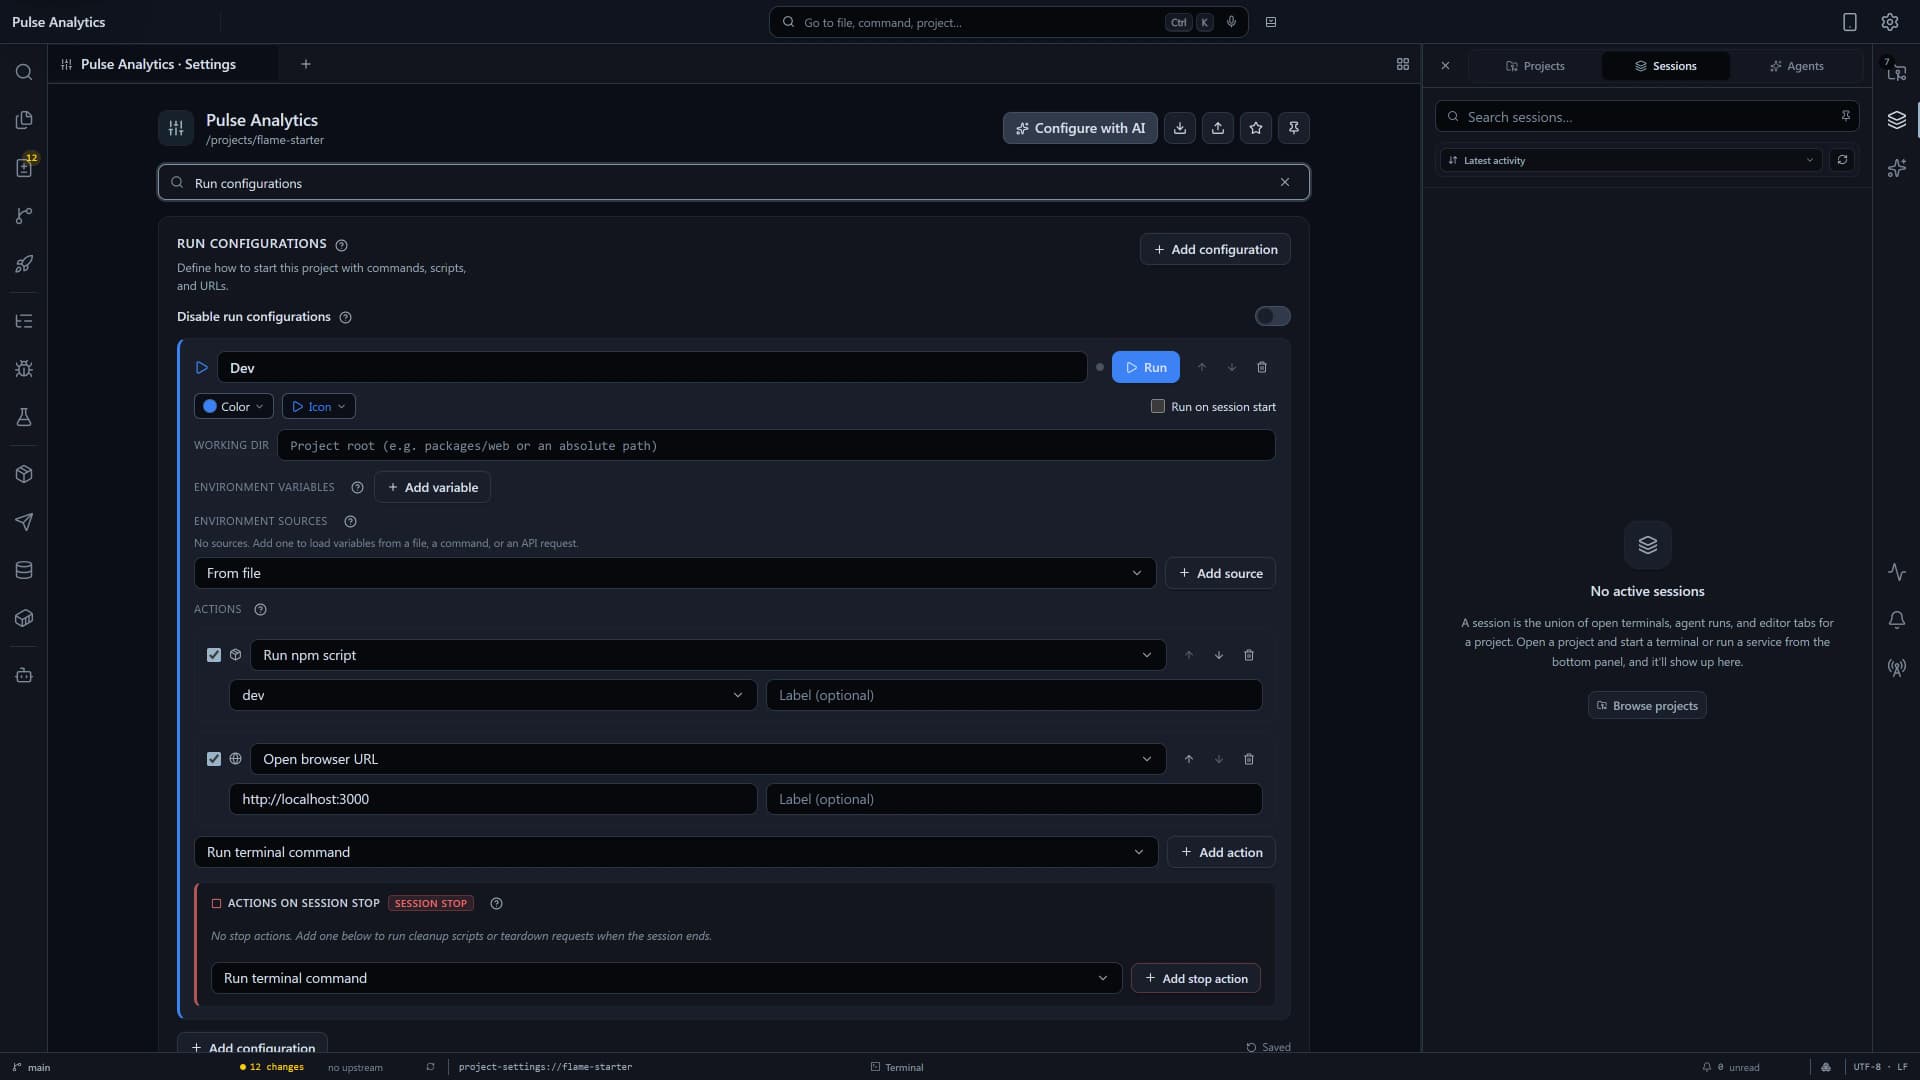This screenshot has width=1920, height=1080.
Task: Open the Run npm script action type dropdown
Action: point(708,655)
